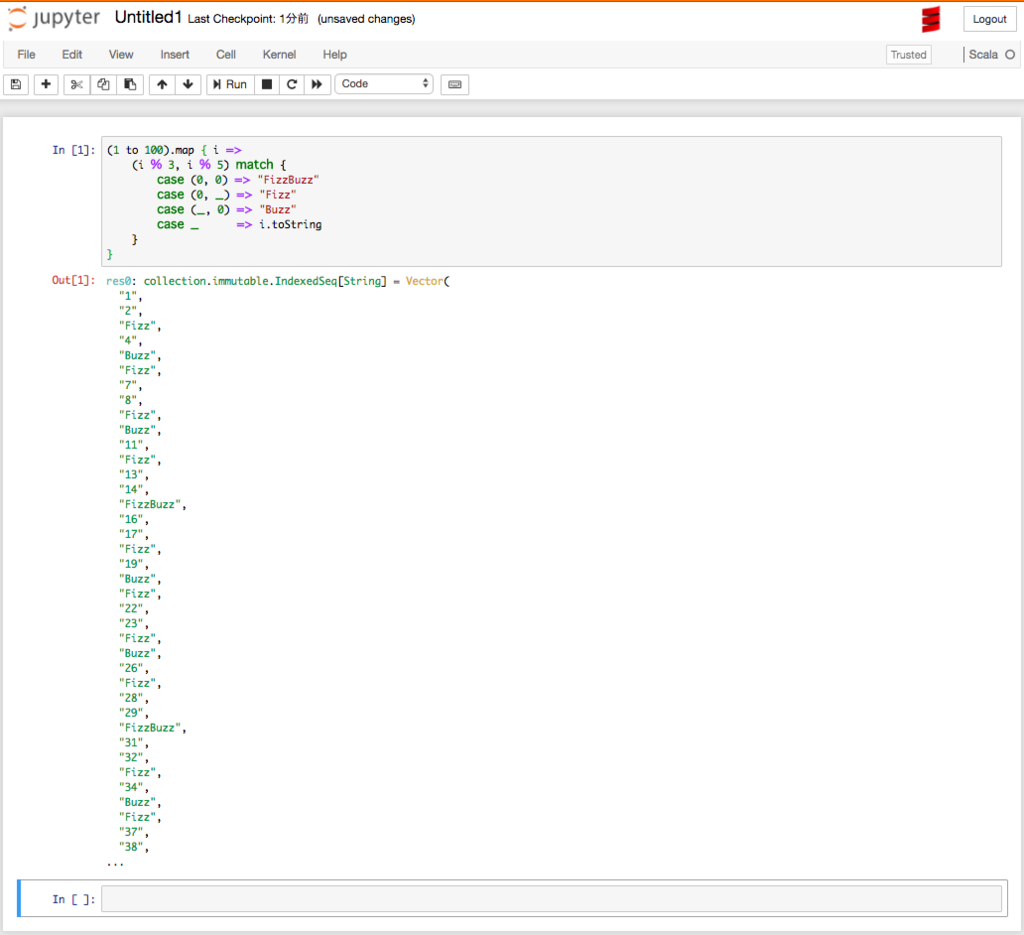Click the Logout button
This screenshot has height=935, width=1024.
coord(988,19)
